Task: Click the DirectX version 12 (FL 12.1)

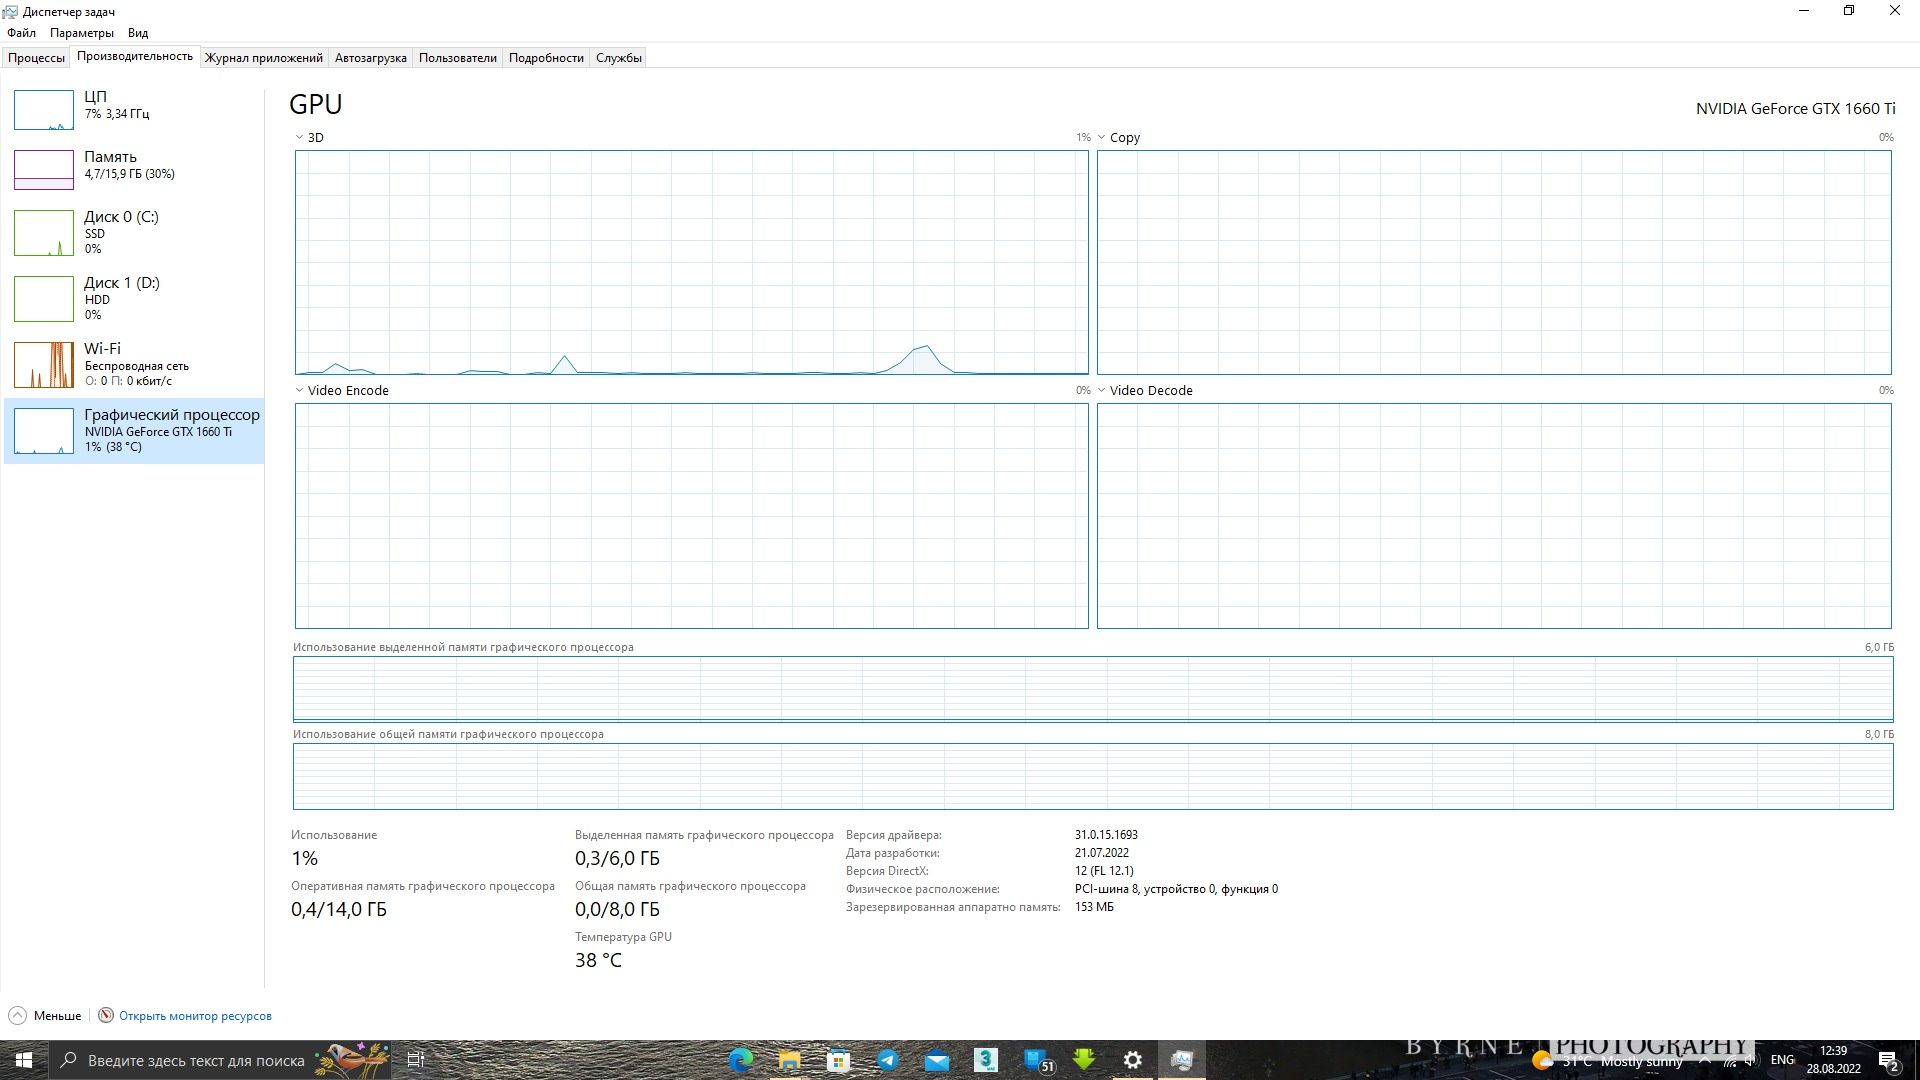Action: pyautogui.click(x=1104, y=871)
